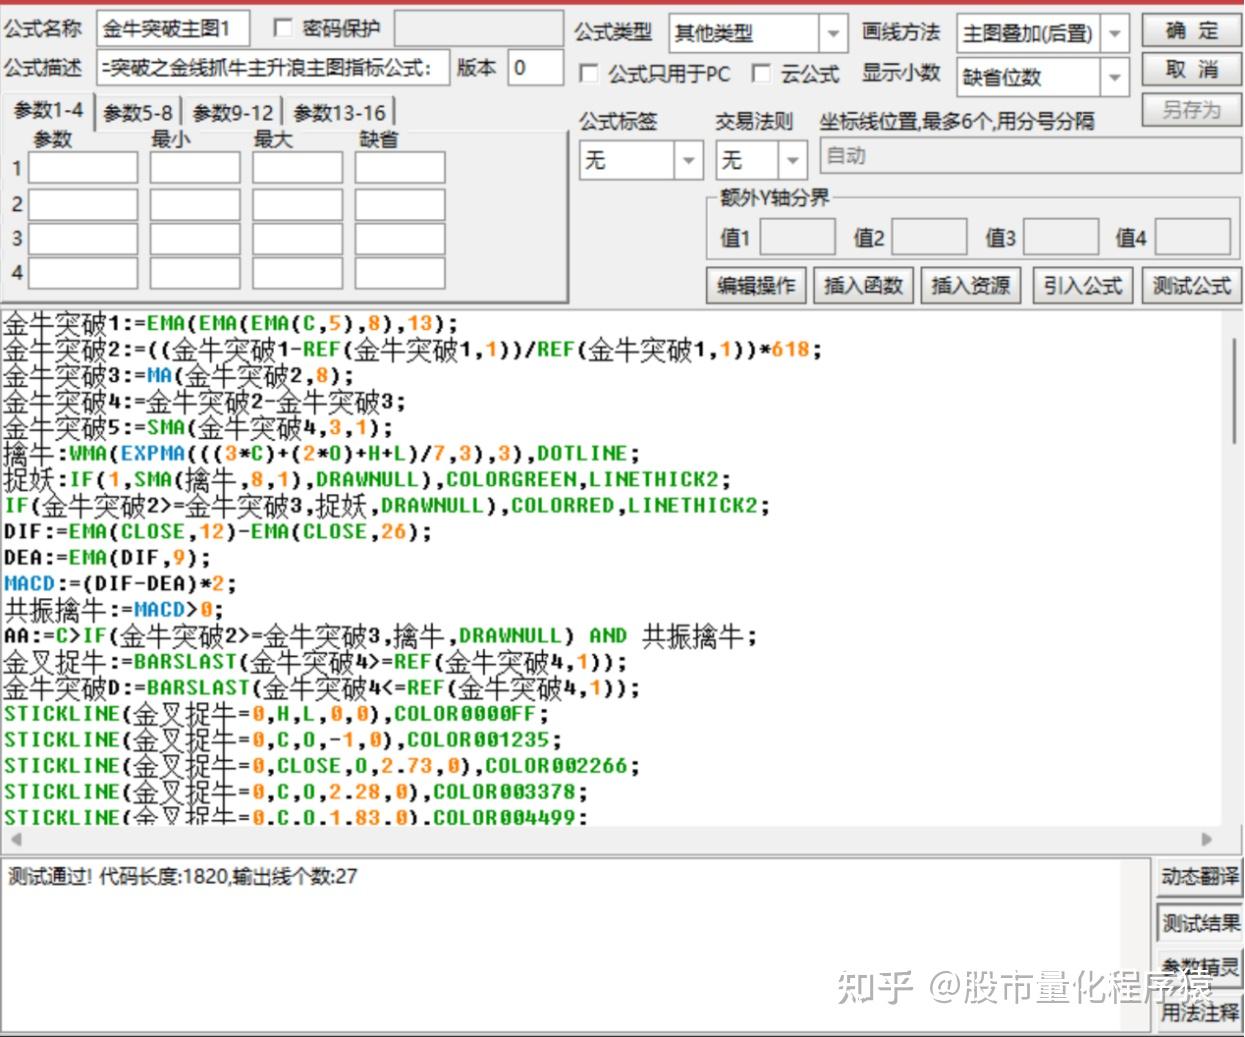Viewport: 1245px width, 1037px height.
Task: Click the 公式描述 input field
Action: pyautogui.click(x=274, y=68)
